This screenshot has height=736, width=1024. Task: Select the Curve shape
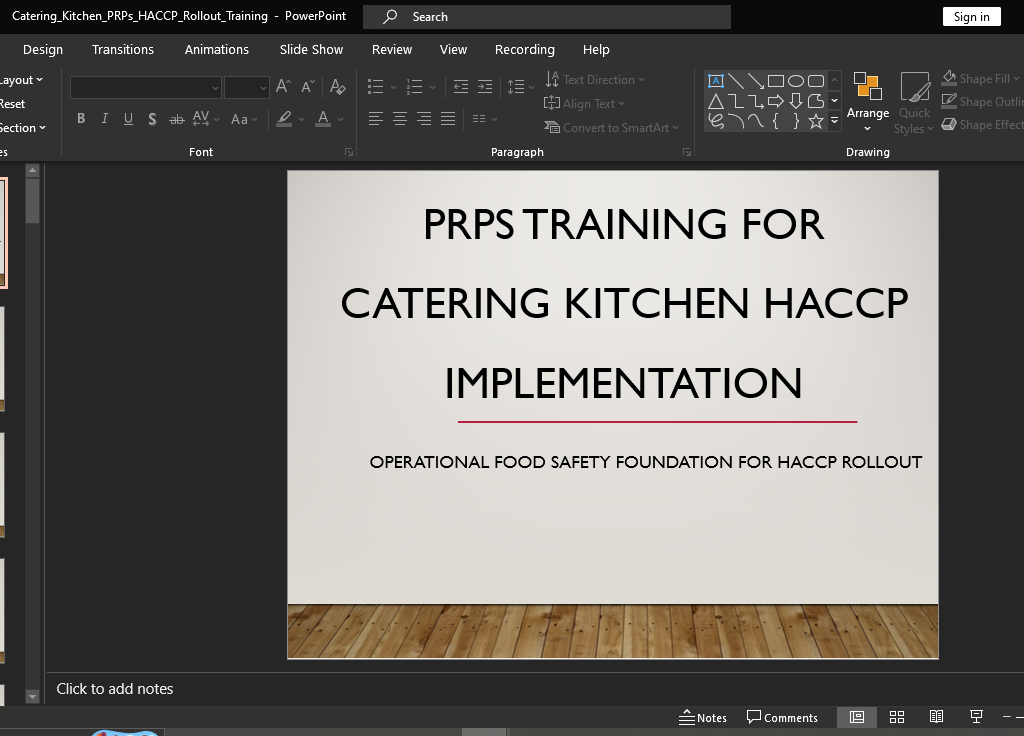756,121
